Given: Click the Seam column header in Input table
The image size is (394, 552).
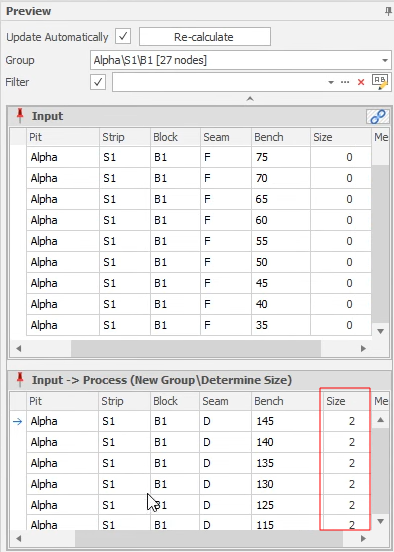Looking at the screenshot, I should [226, 137].
